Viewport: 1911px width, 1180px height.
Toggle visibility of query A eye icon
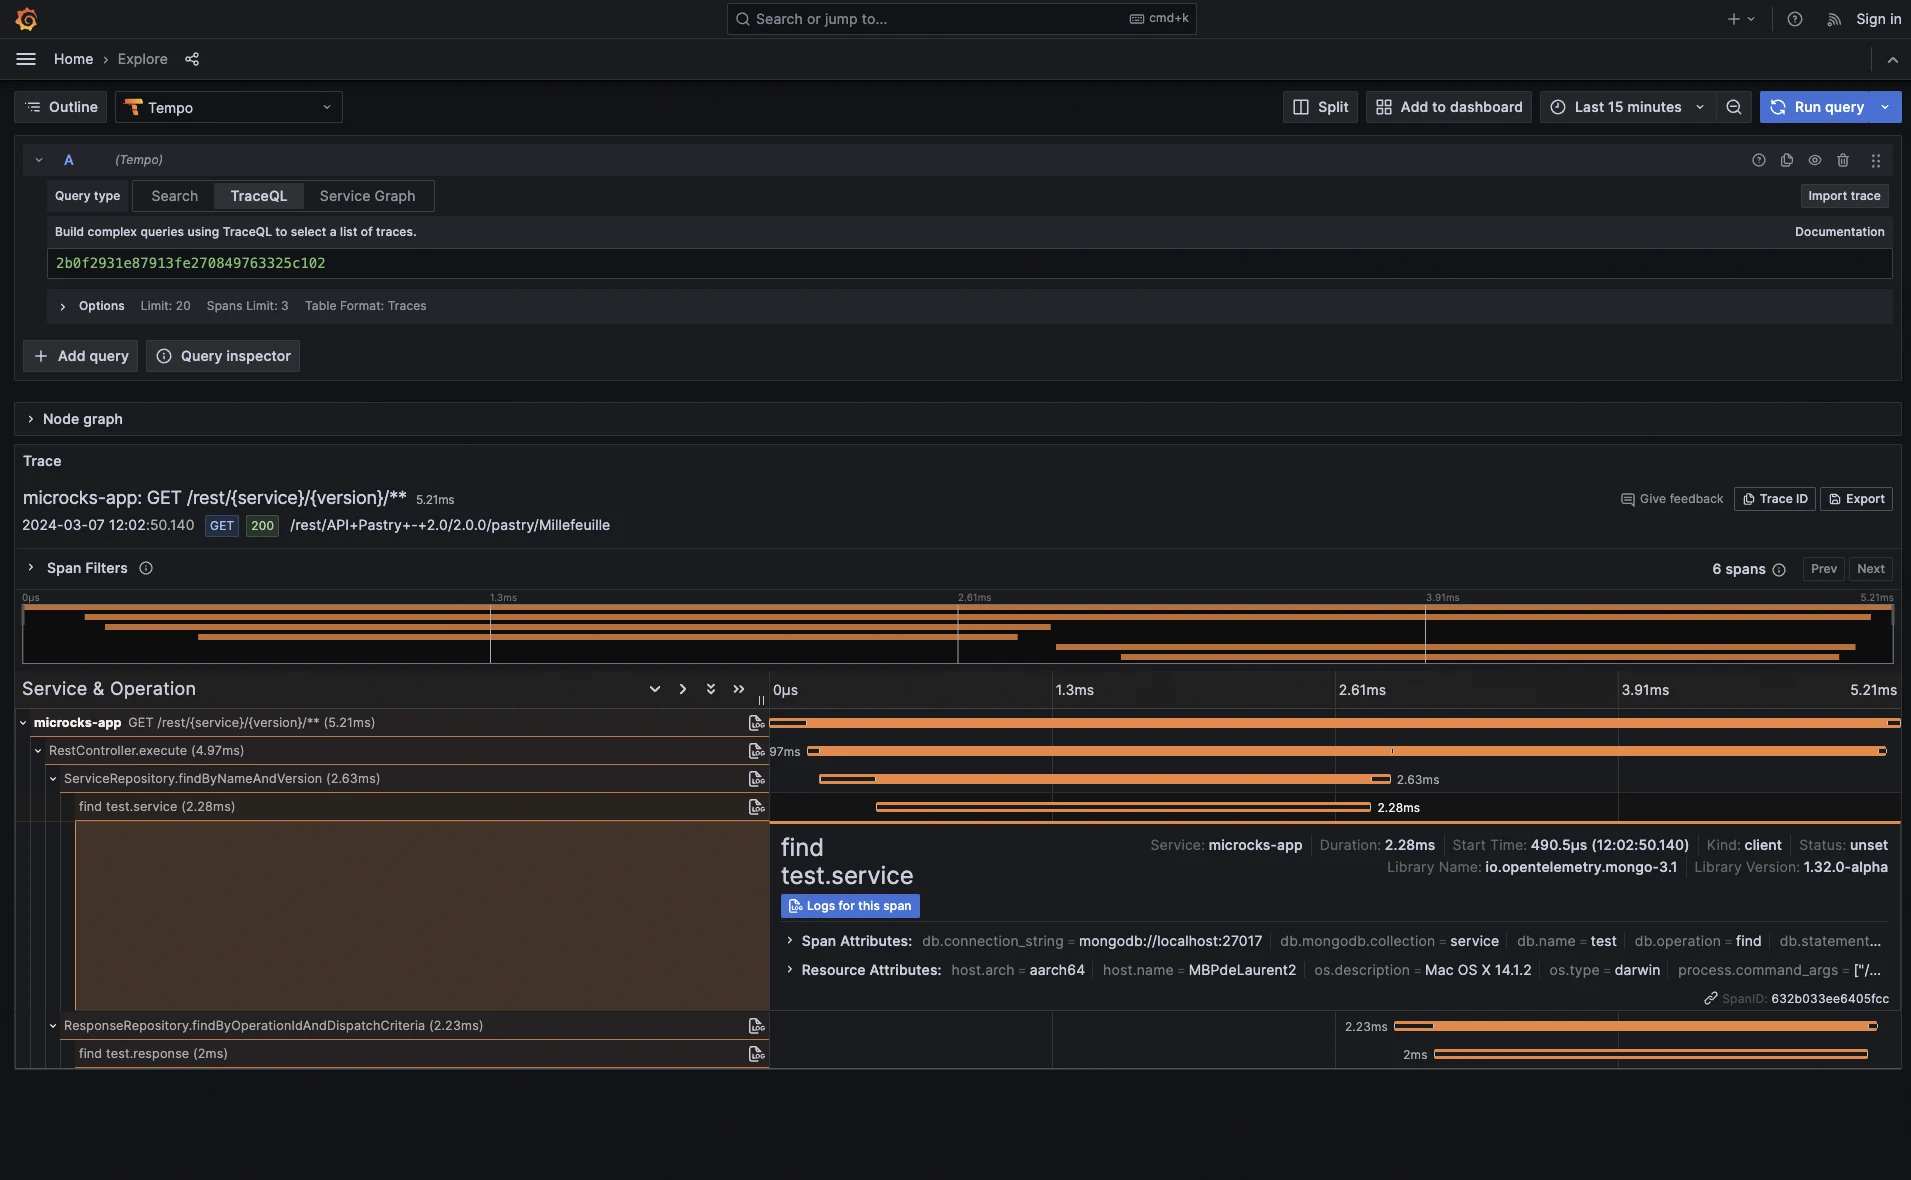tap(1813, 160)
